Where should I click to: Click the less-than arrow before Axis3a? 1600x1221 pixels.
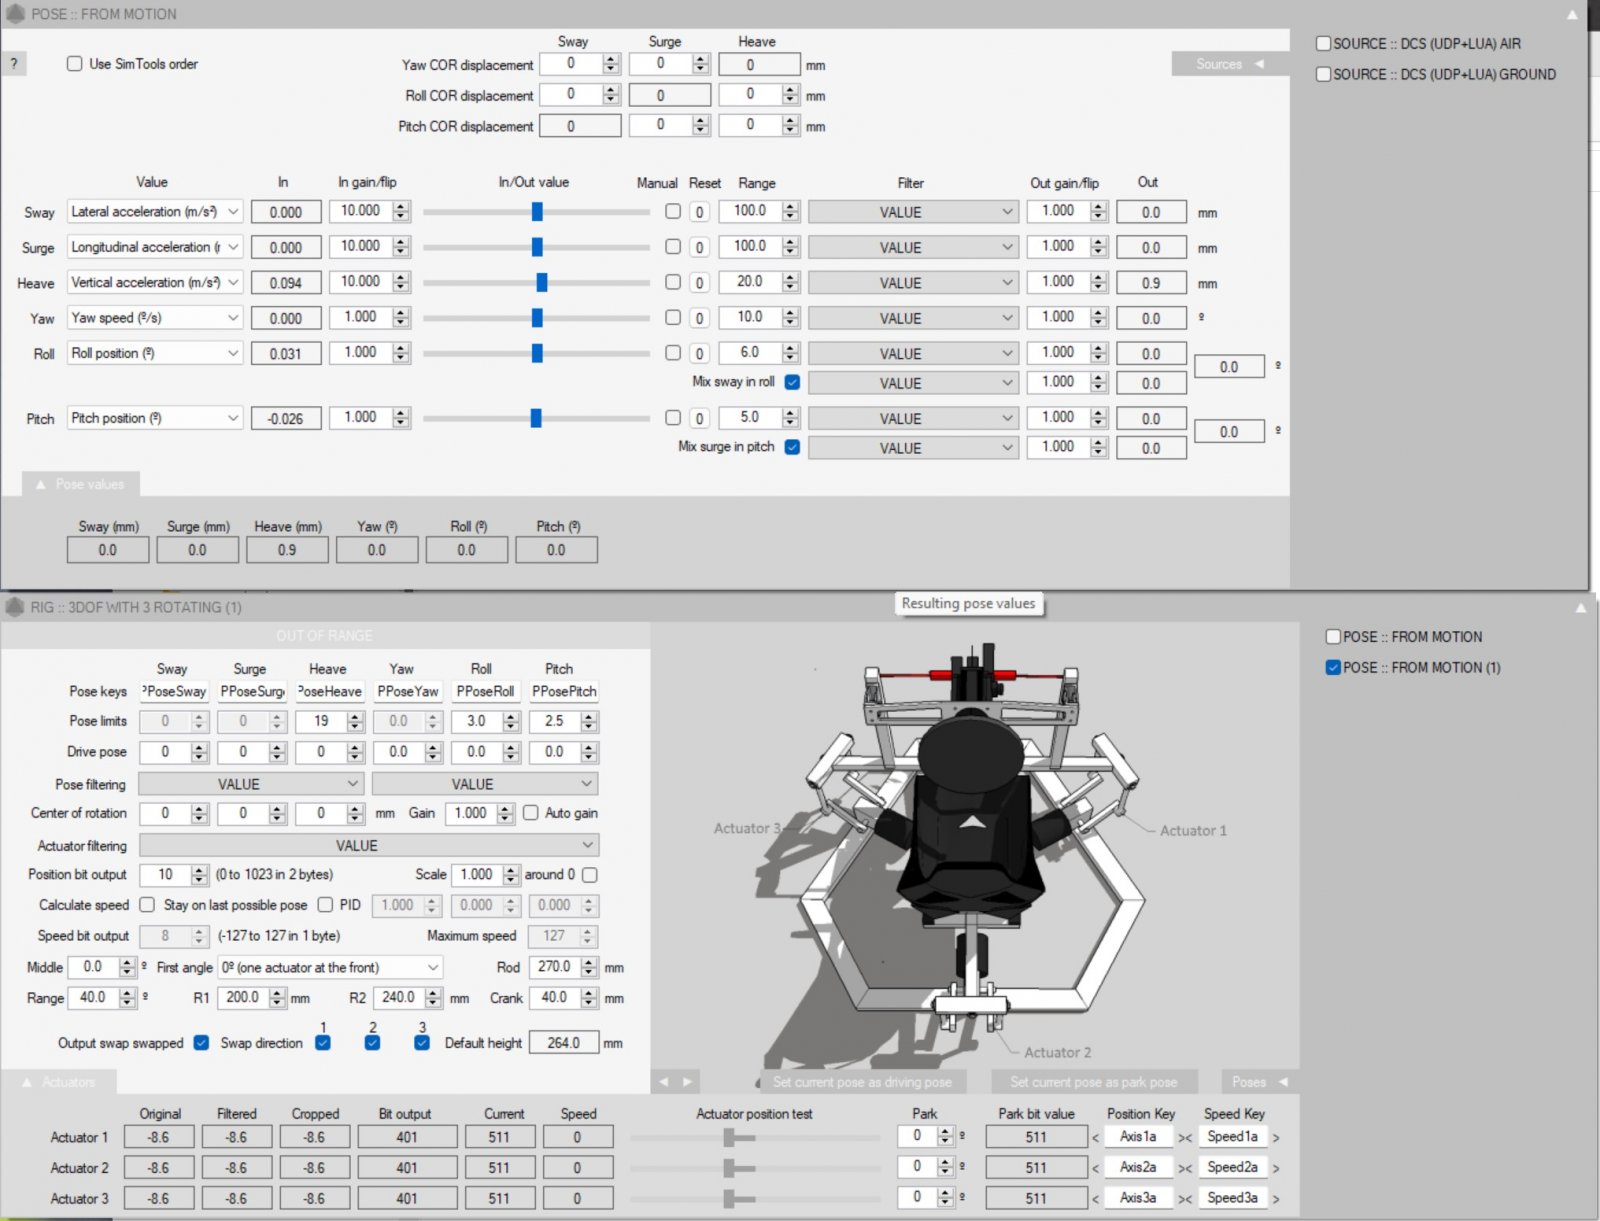(x=1096, y=1198)
